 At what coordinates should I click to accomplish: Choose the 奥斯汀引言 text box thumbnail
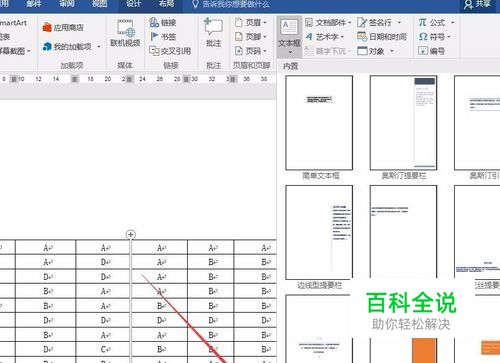477,123
